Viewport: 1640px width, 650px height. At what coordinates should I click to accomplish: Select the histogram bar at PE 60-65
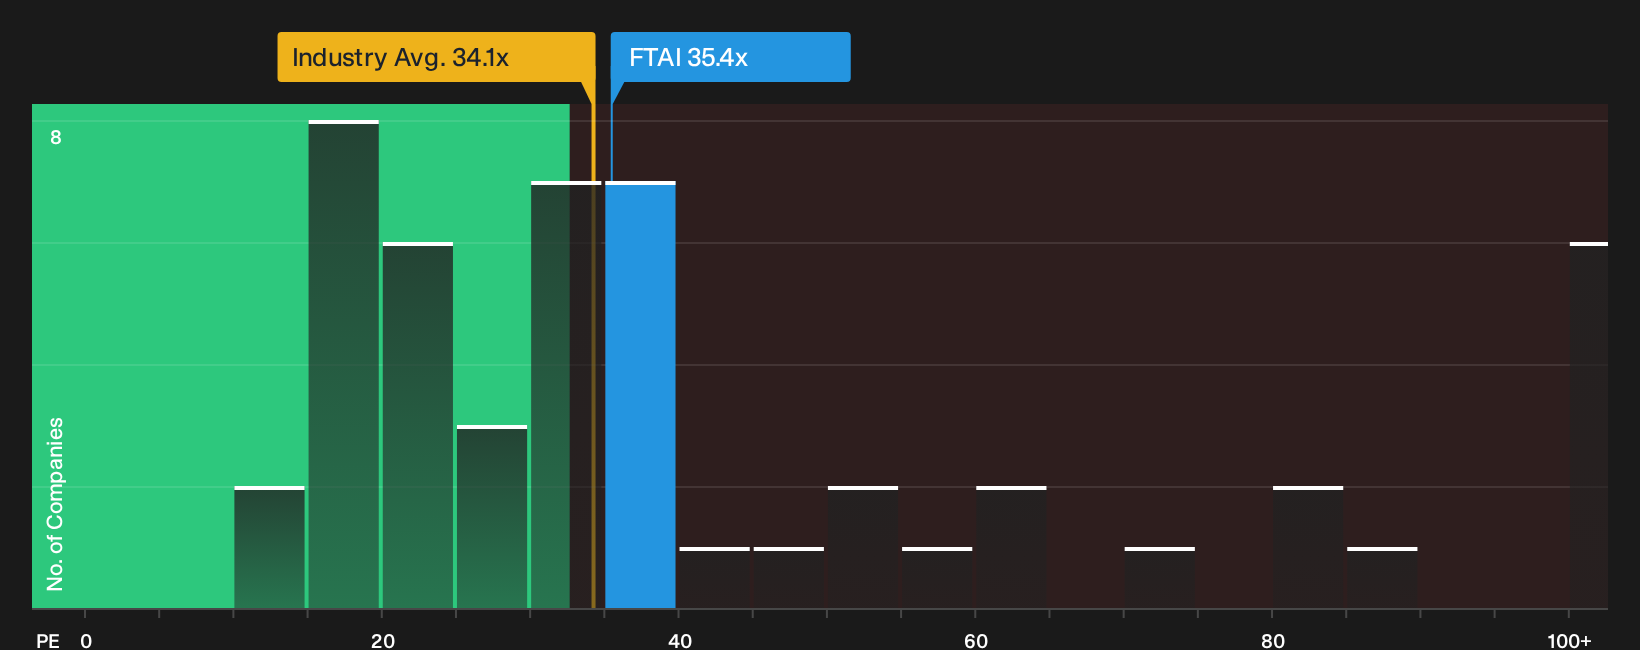[x=1011, y=547]
